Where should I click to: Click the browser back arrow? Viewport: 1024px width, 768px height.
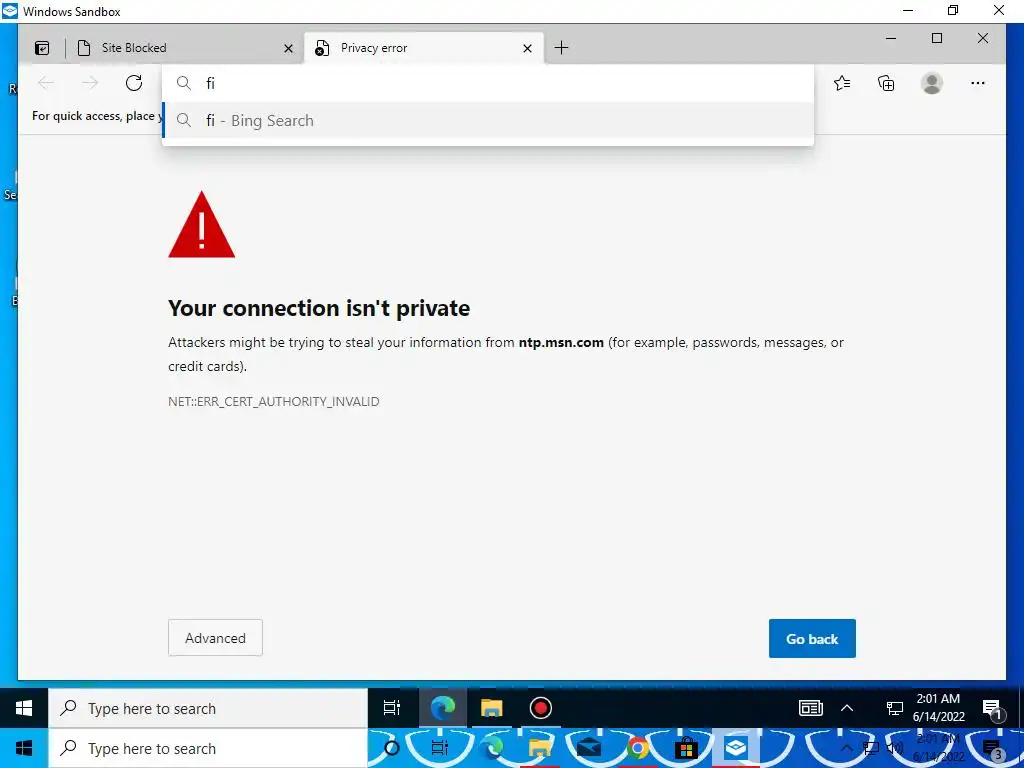pos(46,83)
